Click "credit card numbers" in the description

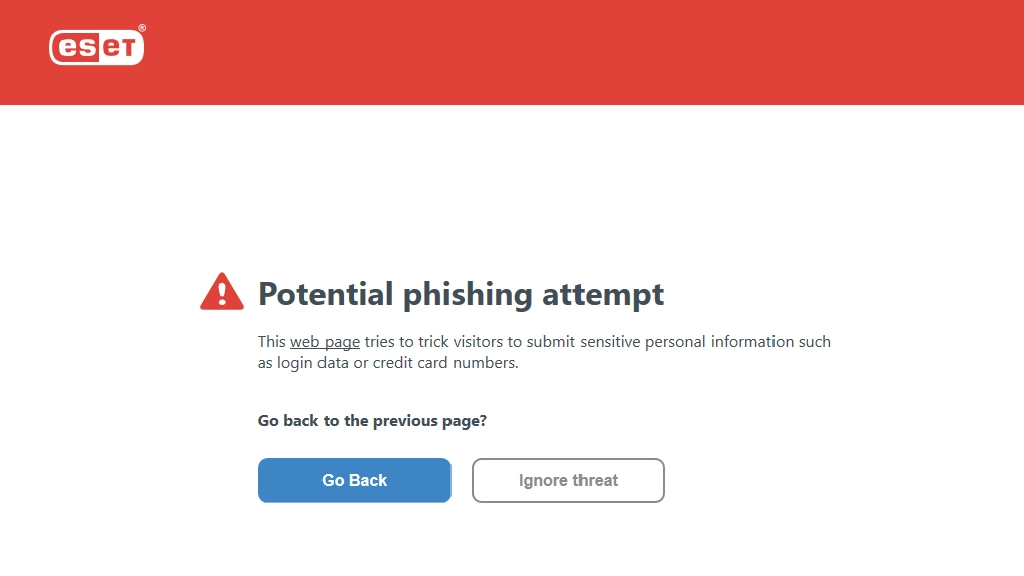point(445,362)
